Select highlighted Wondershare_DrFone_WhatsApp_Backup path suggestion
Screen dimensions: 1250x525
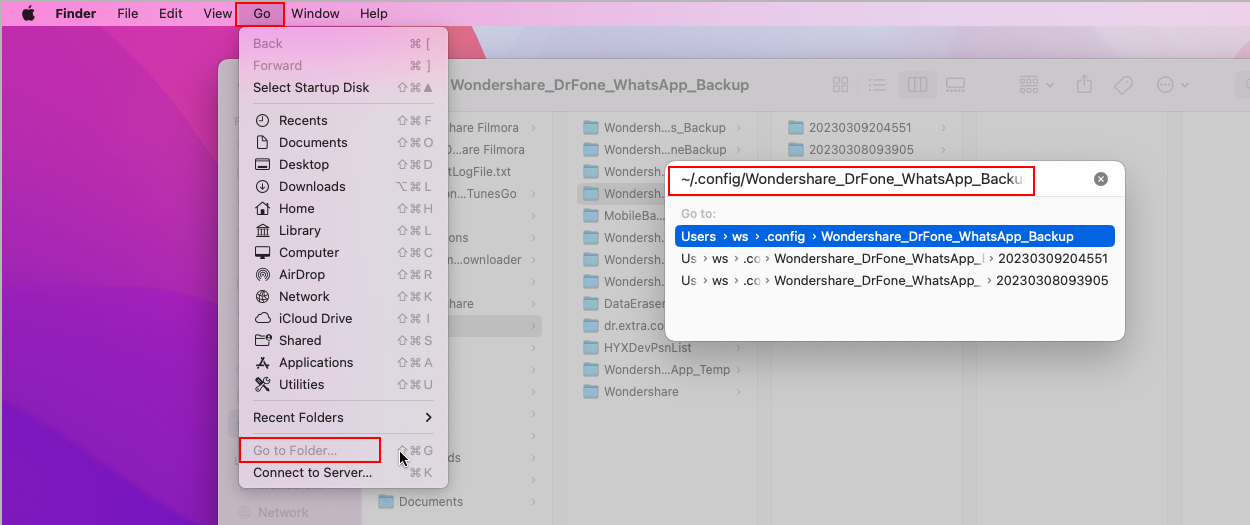(x=894, y=236)
